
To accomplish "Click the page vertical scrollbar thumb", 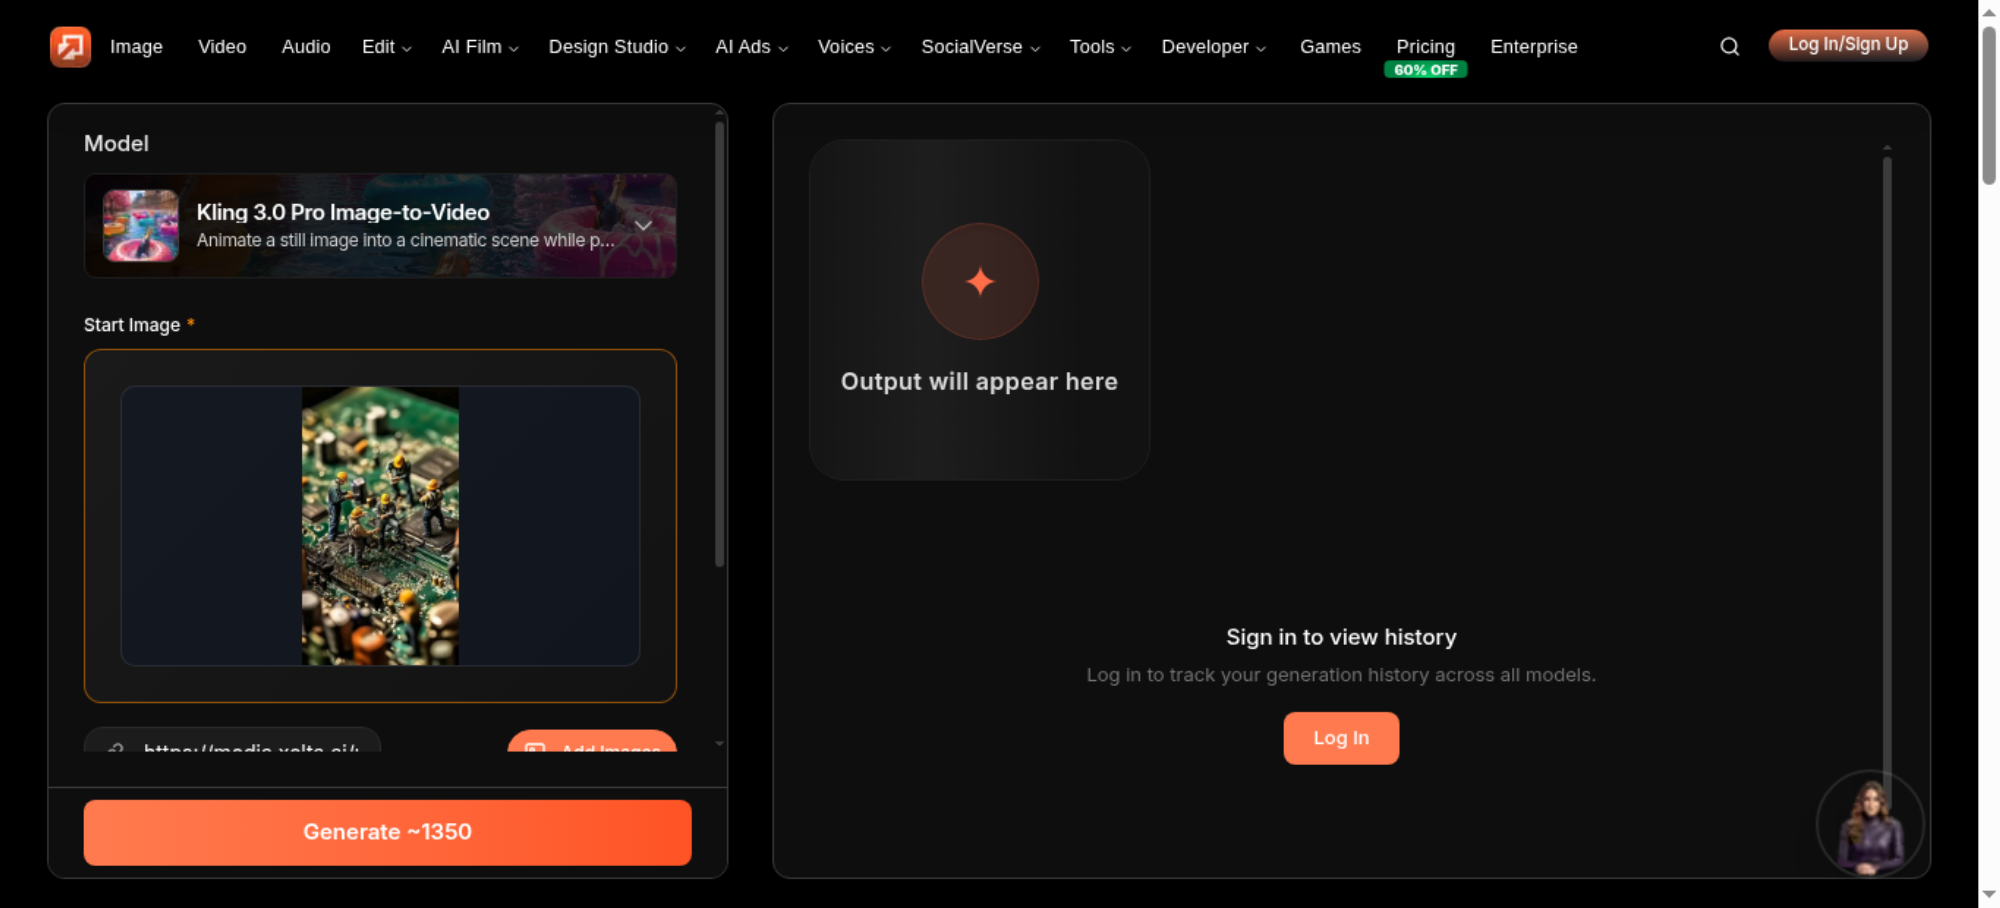I will tap(1989, 105).
